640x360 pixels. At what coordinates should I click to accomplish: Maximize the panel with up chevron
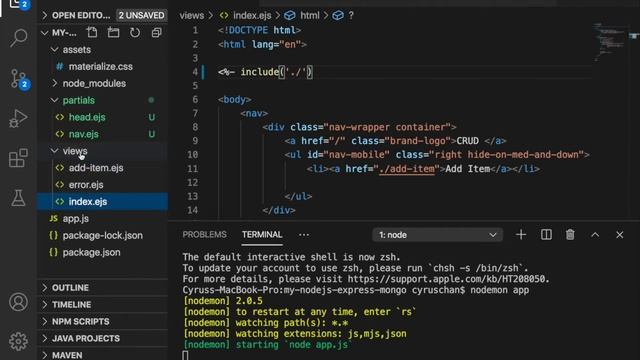(x=595, y=235)
